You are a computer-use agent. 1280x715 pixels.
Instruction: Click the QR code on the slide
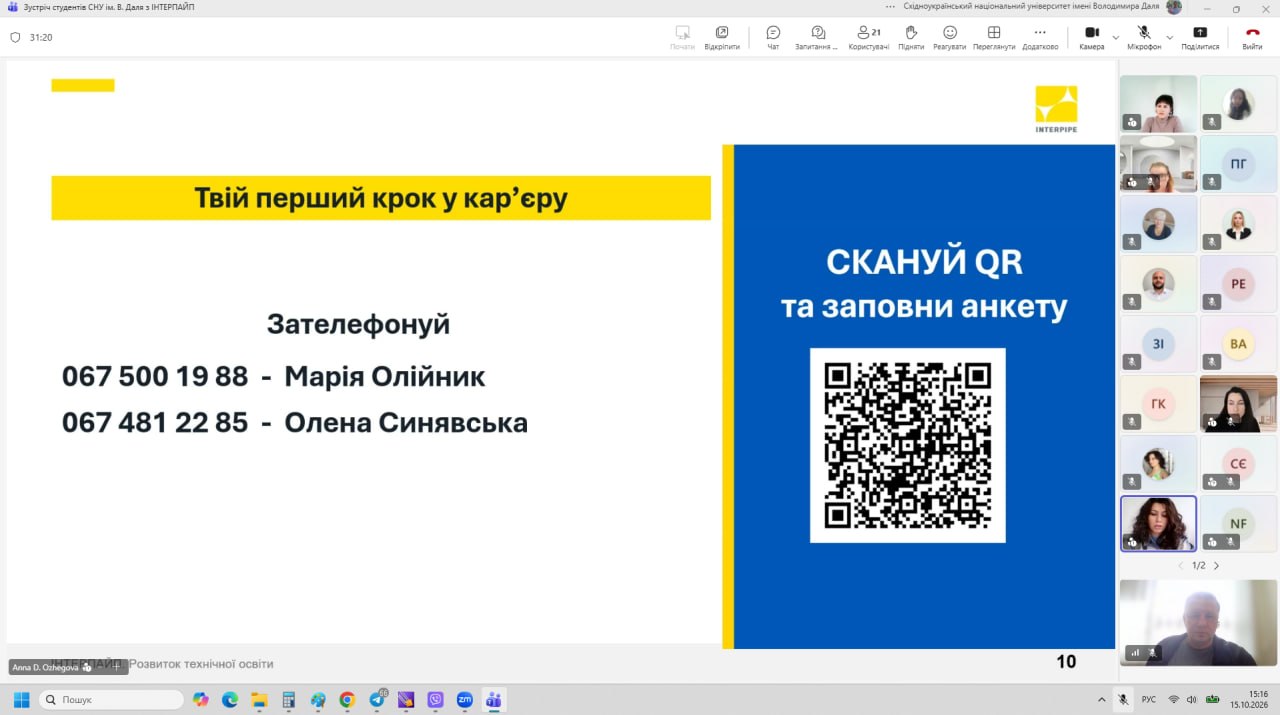[x=907, y=445]
